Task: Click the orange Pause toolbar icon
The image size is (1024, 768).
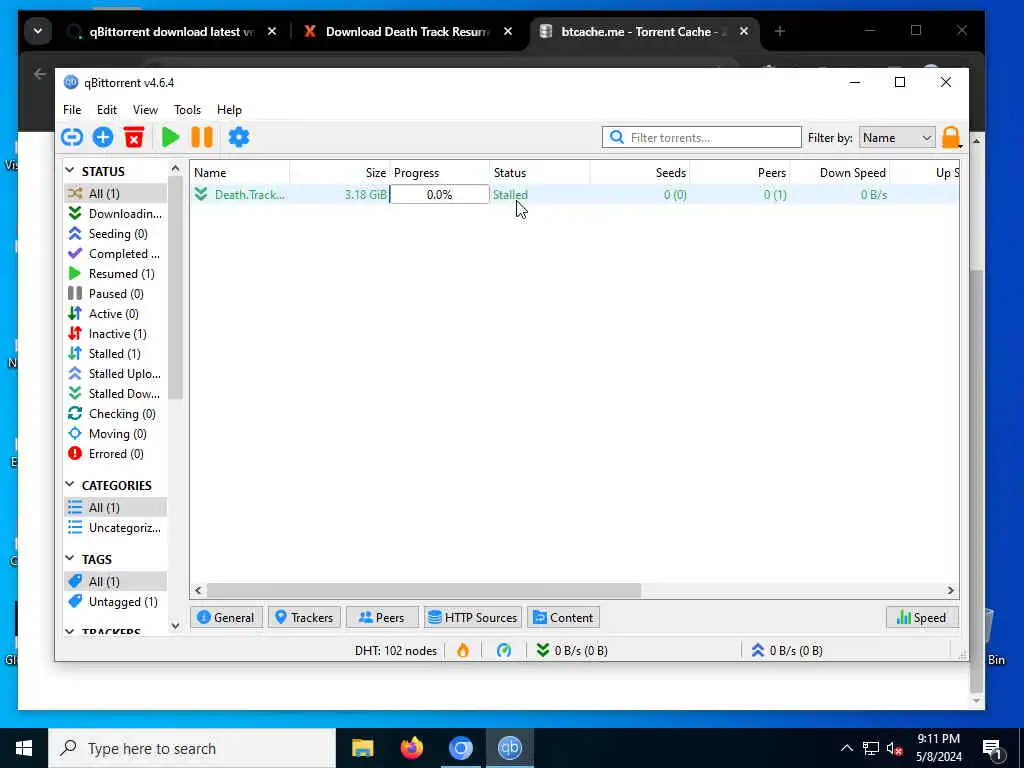Action: pyautogui.click(x=202, y=137)
